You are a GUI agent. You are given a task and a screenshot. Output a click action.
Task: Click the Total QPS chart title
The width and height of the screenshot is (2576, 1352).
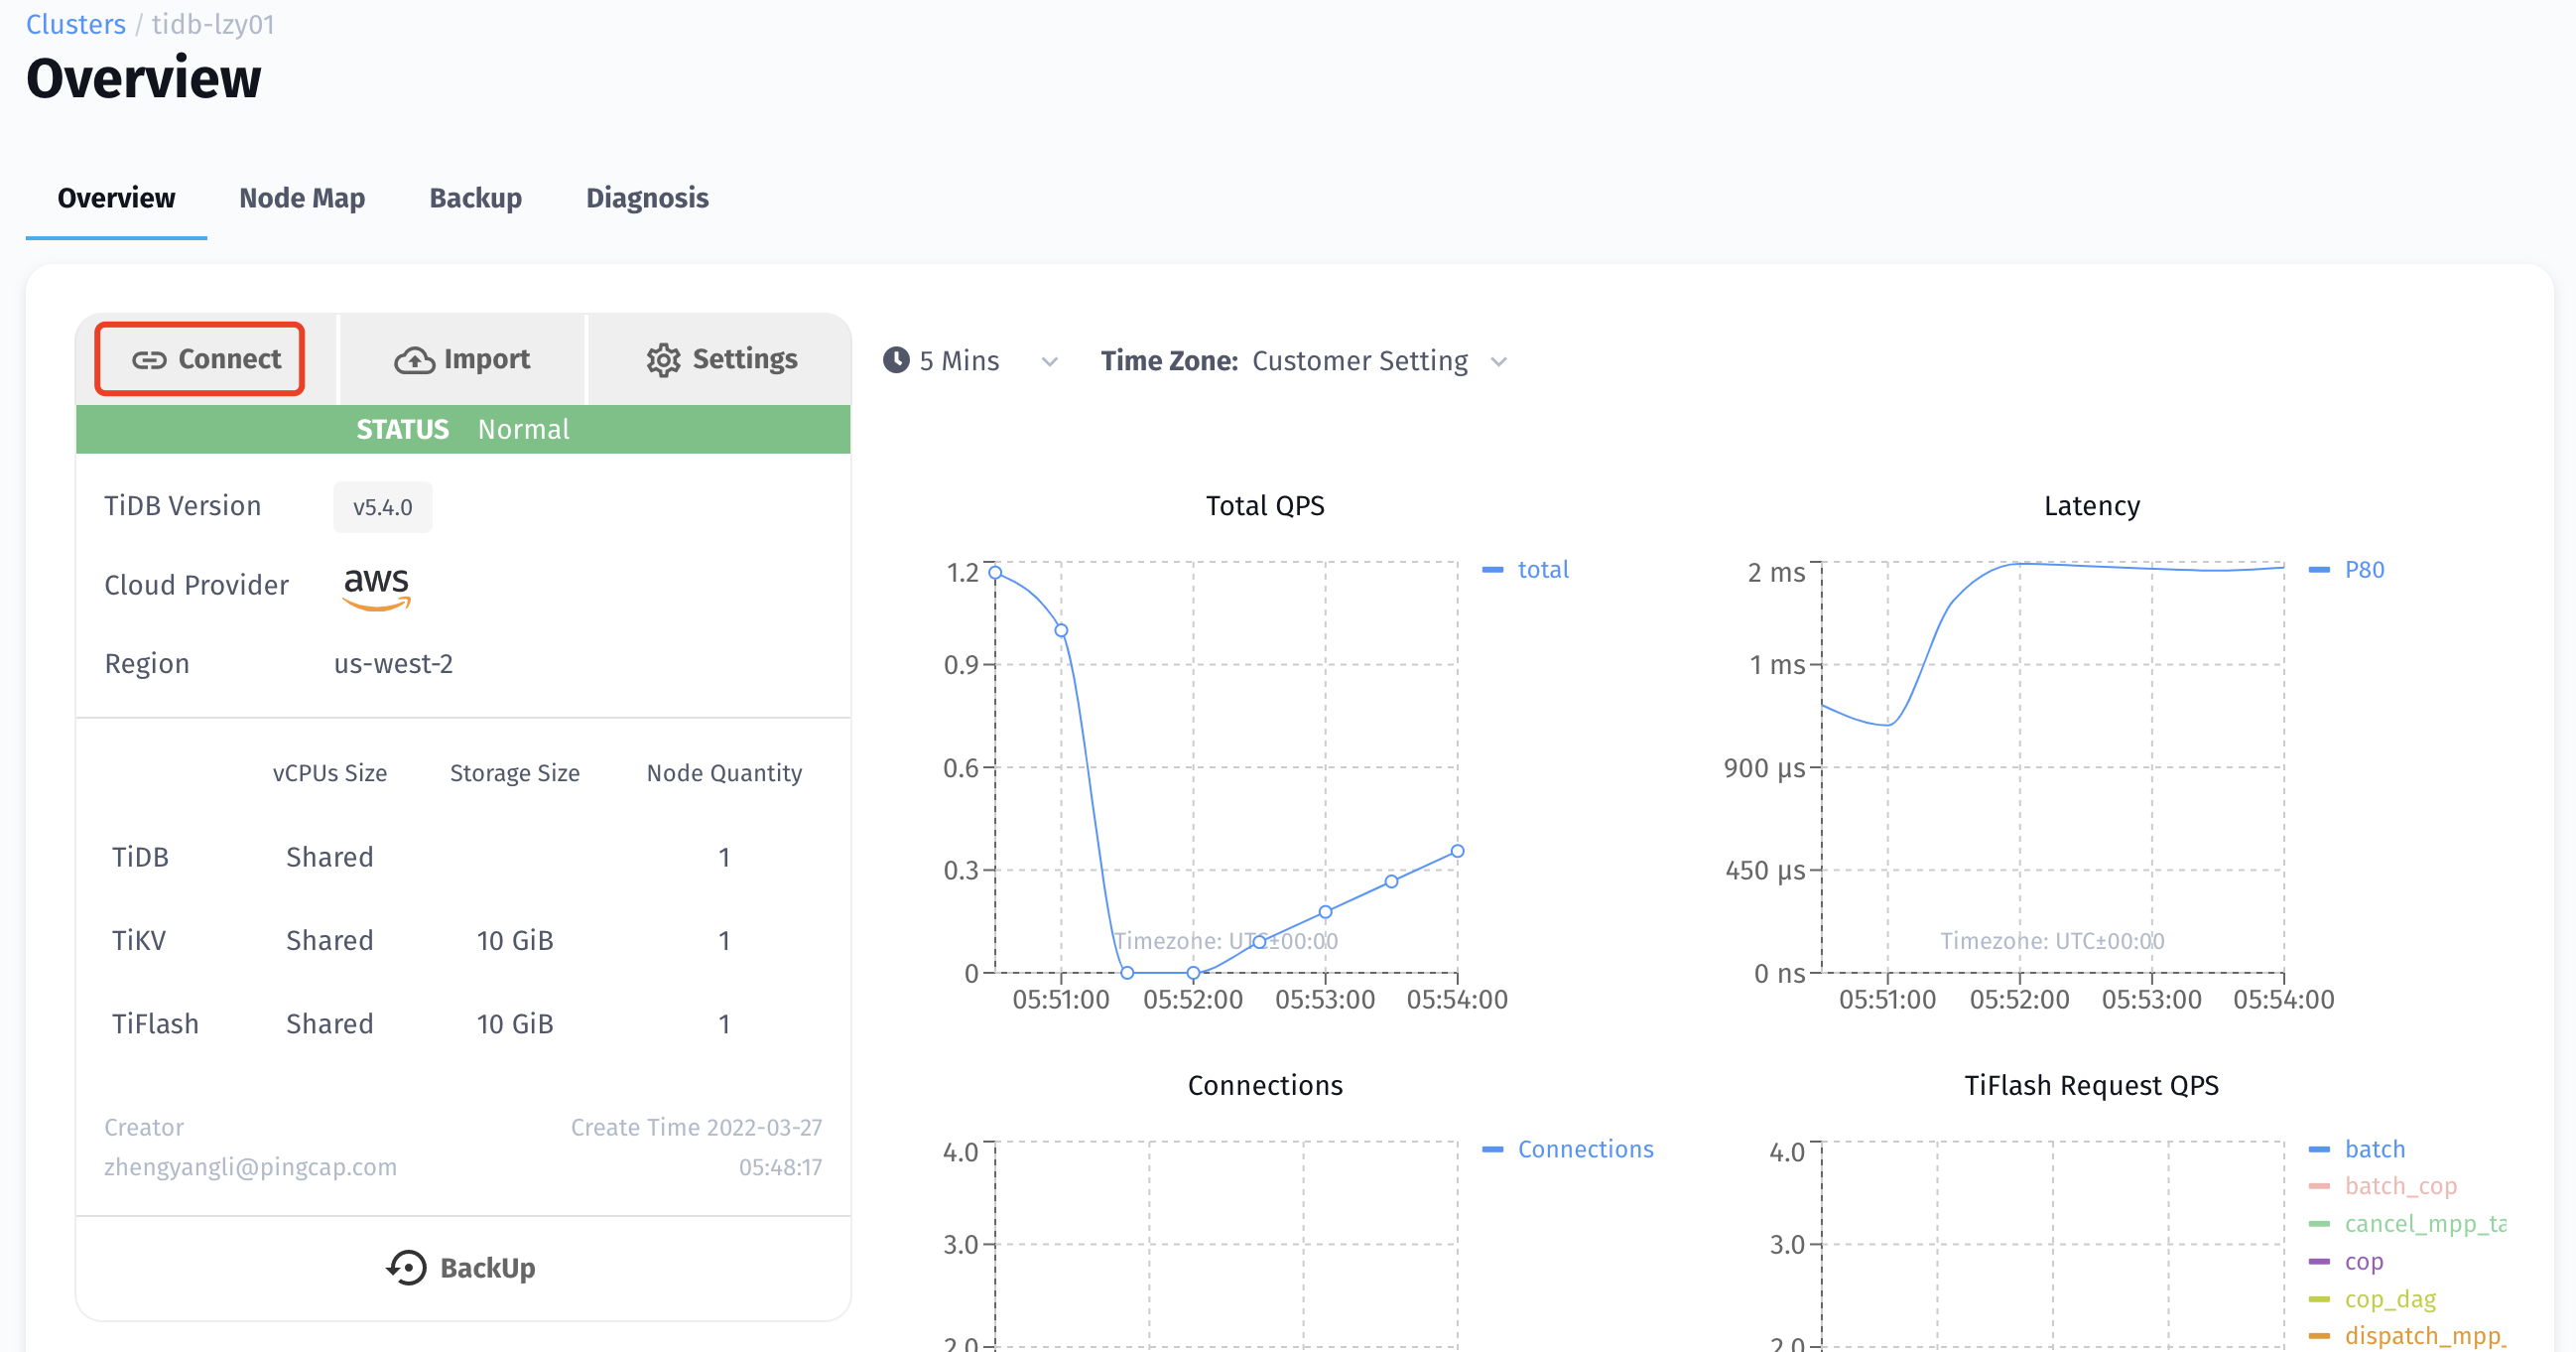[x=1264, y=506]
